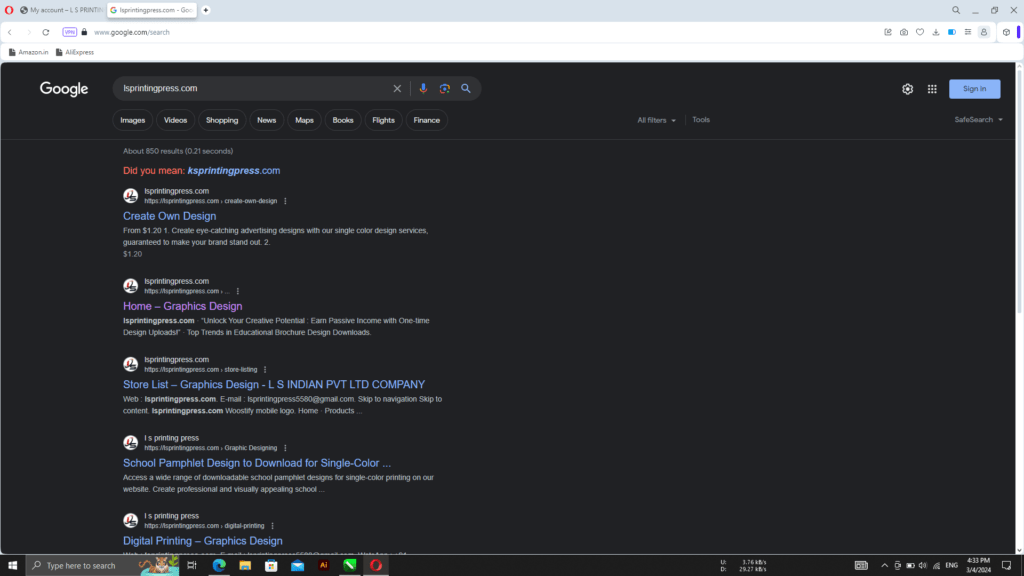
Task: Open more options for Digital Printing result
Action: click(x=272, y=526)
